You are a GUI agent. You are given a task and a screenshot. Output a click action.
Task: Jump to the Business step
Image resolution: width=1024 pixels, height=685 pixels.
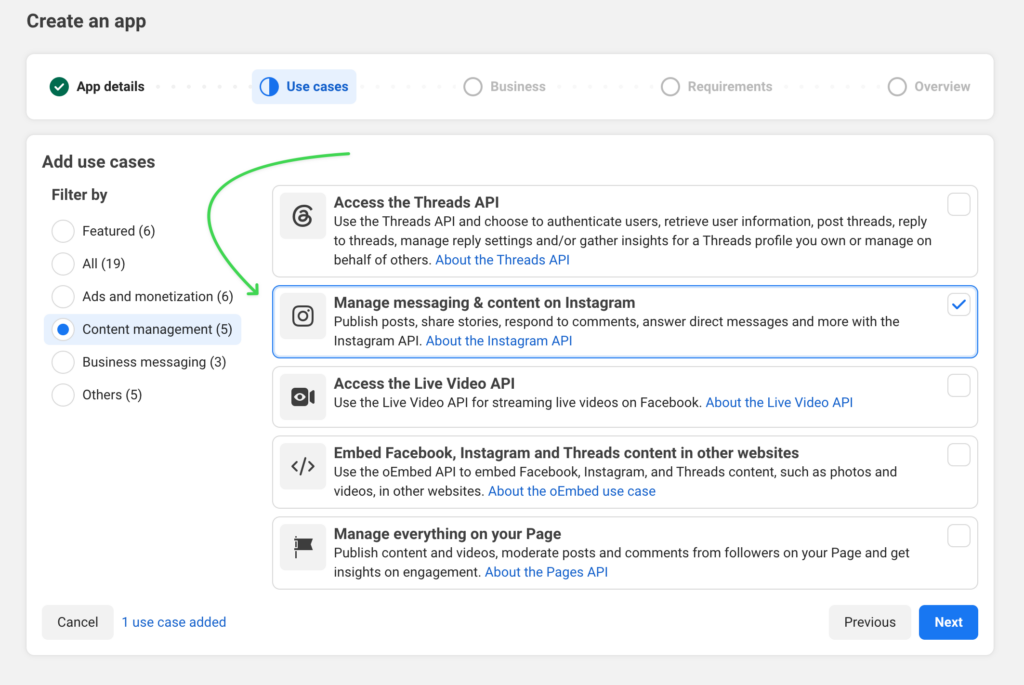(x=504, y=86)
